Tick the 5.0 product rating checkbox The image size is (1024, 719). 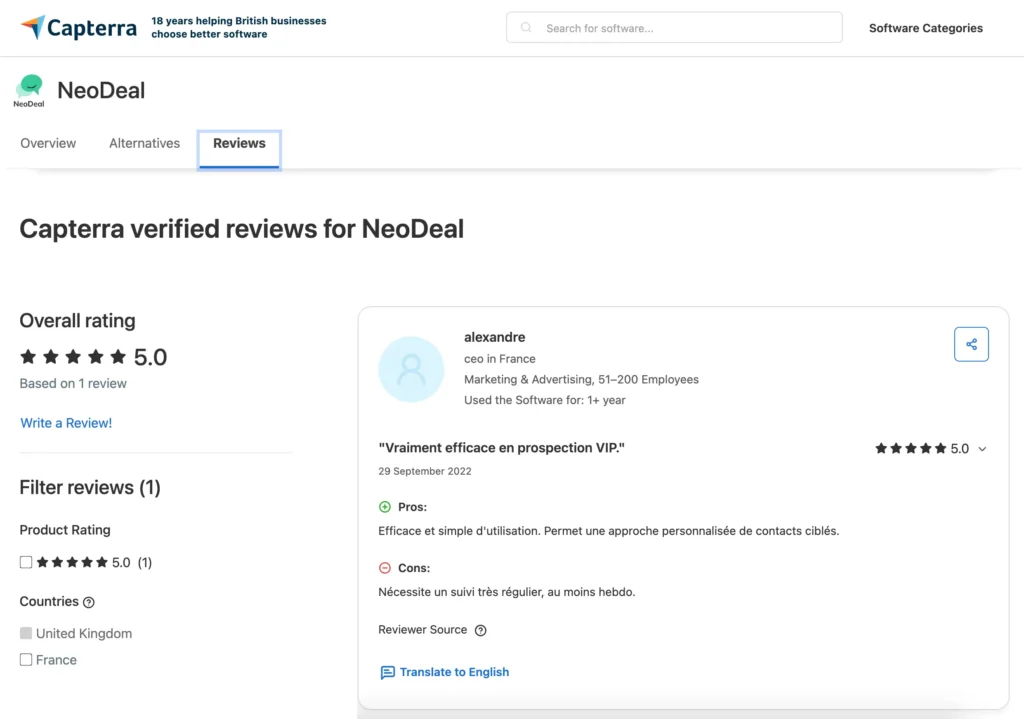pos(25,562)
